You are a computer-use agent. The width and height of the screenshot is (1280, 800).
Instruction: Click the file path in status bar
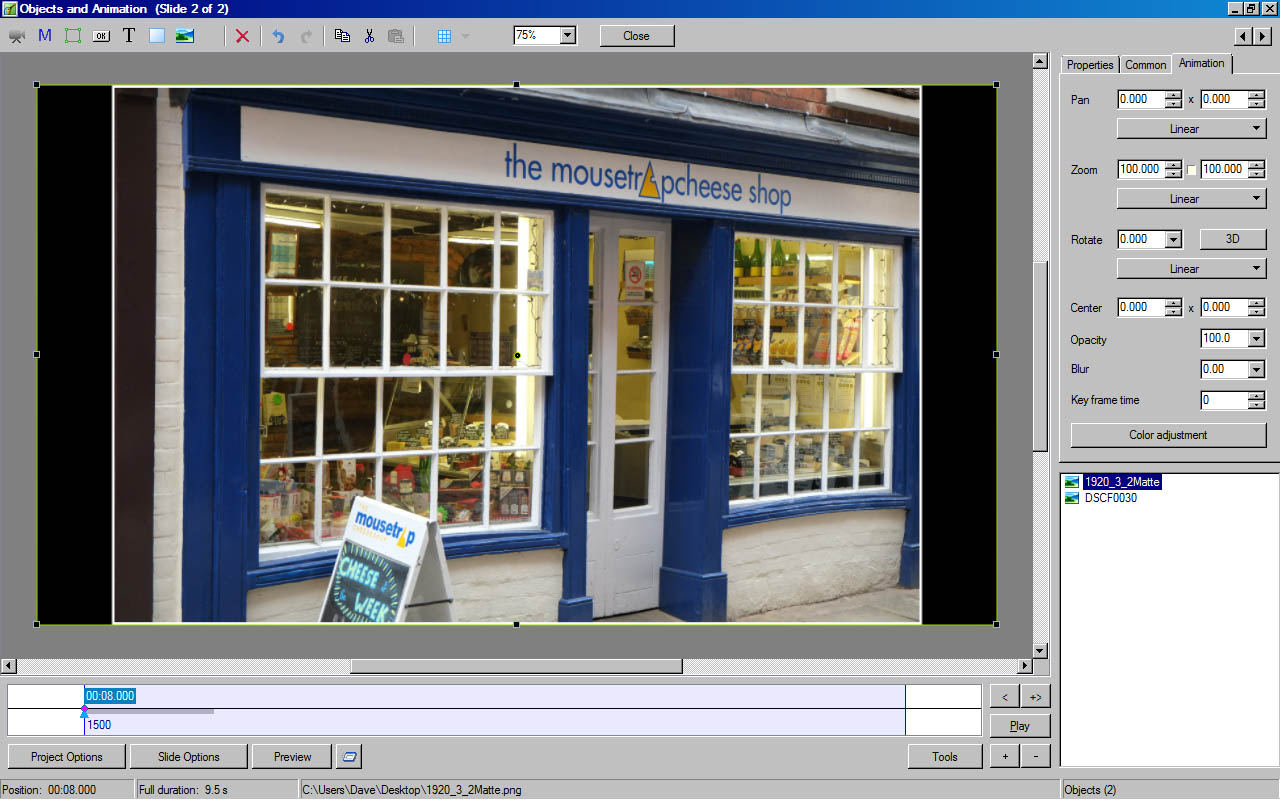[412, 790]
